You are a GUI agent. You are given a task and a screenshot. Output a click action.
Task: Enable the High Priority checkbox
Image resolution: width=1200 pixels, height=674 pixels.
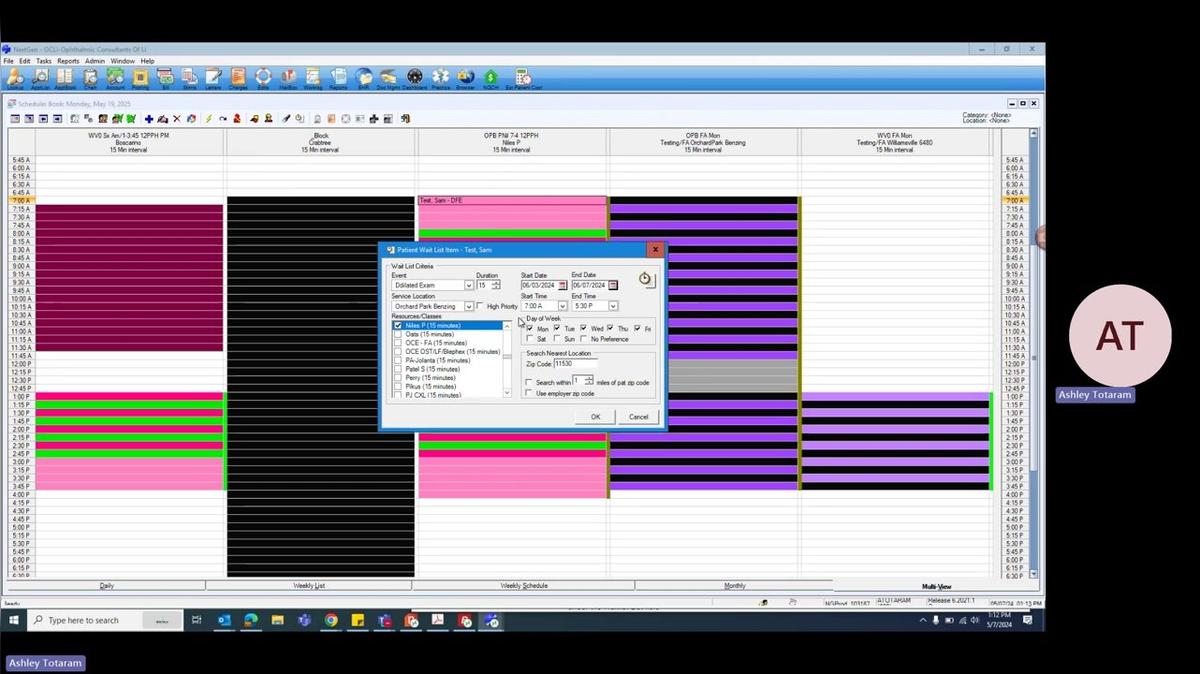click(x=481, y=307)
